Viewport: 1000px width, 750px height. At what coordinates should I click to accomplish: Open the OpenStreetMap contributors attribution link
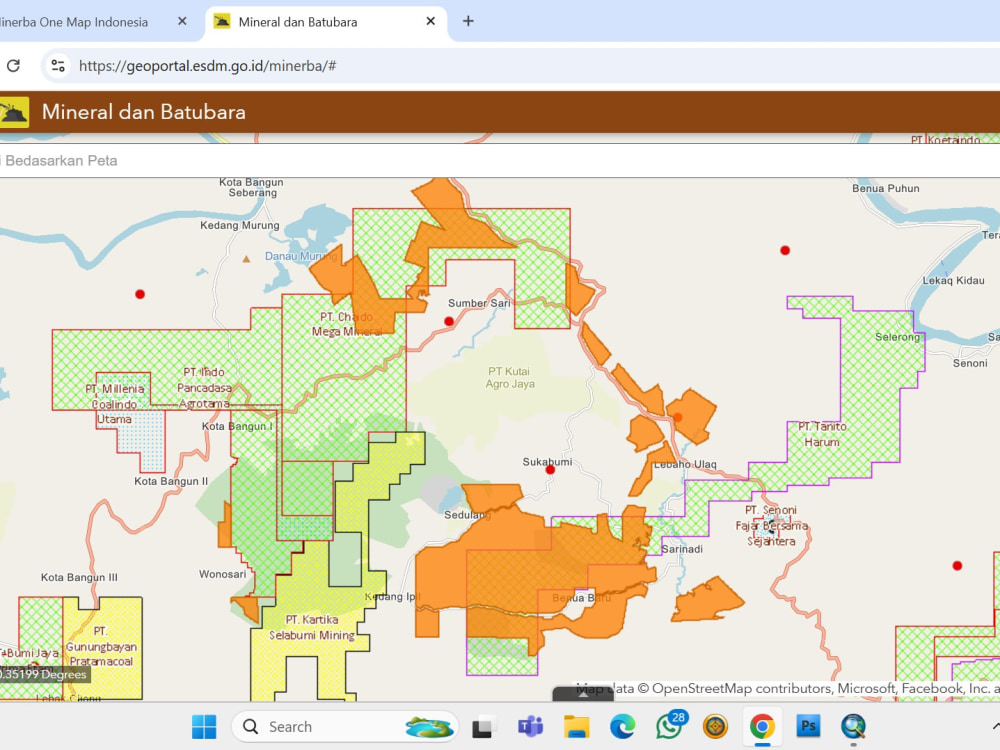[x=742, y=689]
